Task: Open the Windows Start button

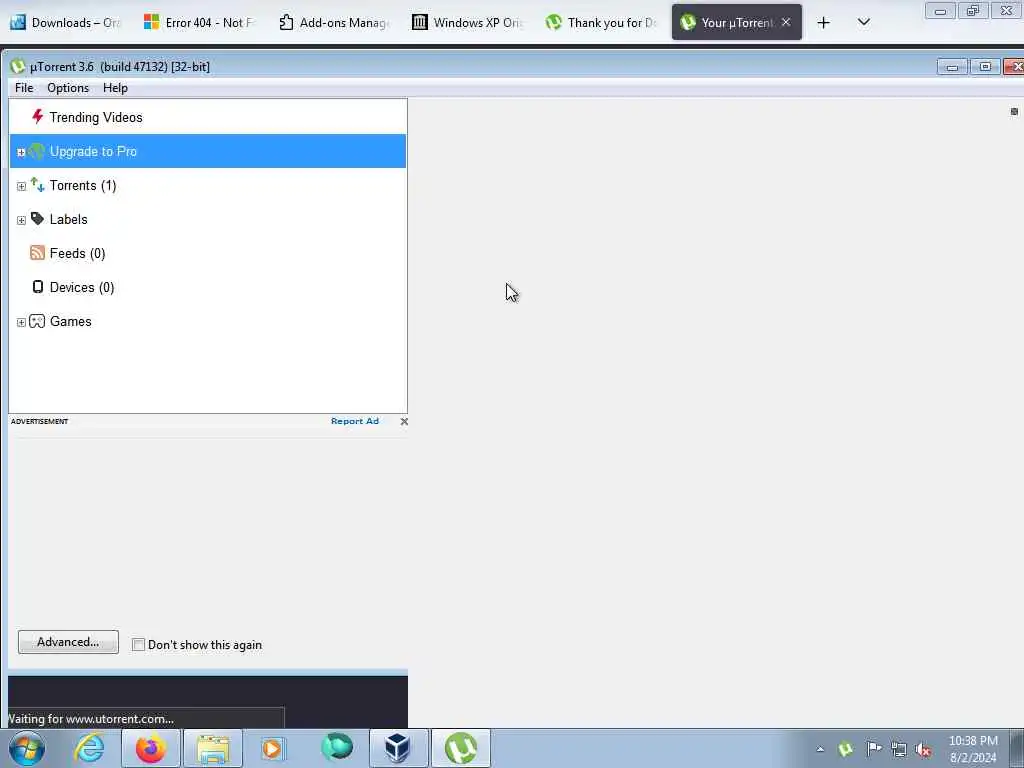Action: pyautogui.click(x=27, y=748)
